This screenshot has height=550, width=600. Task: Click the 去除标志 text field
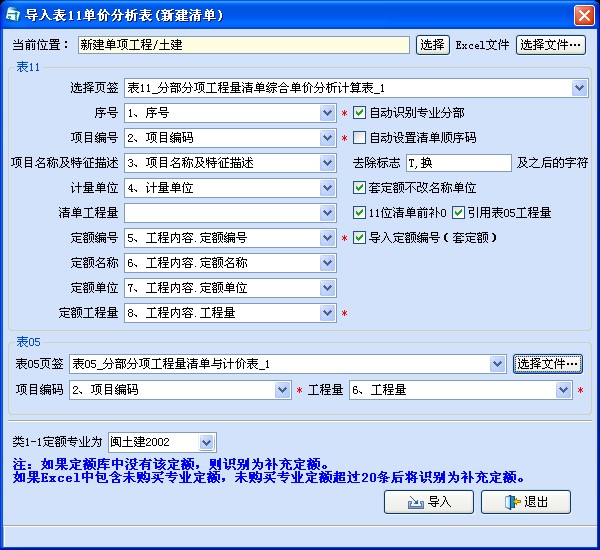458,163
